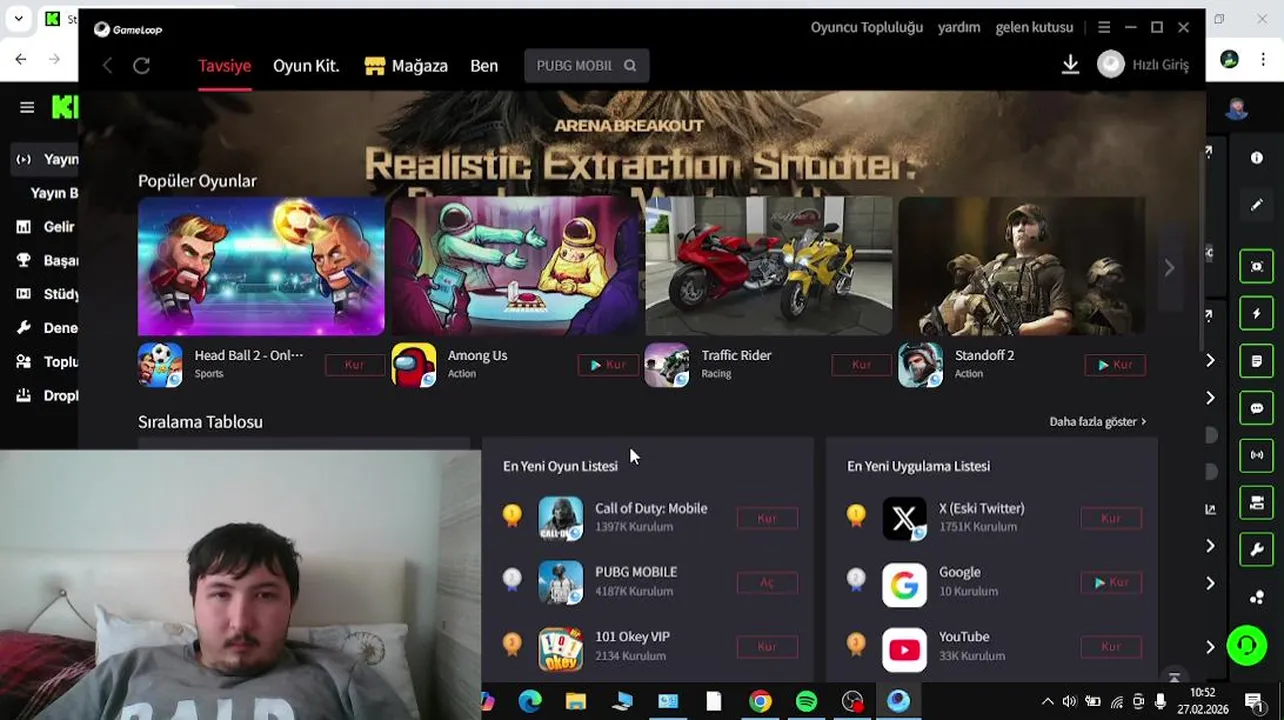Click the X (Eski Twitter) app icon
The image size is (1284, 720).
click(904, 518)
